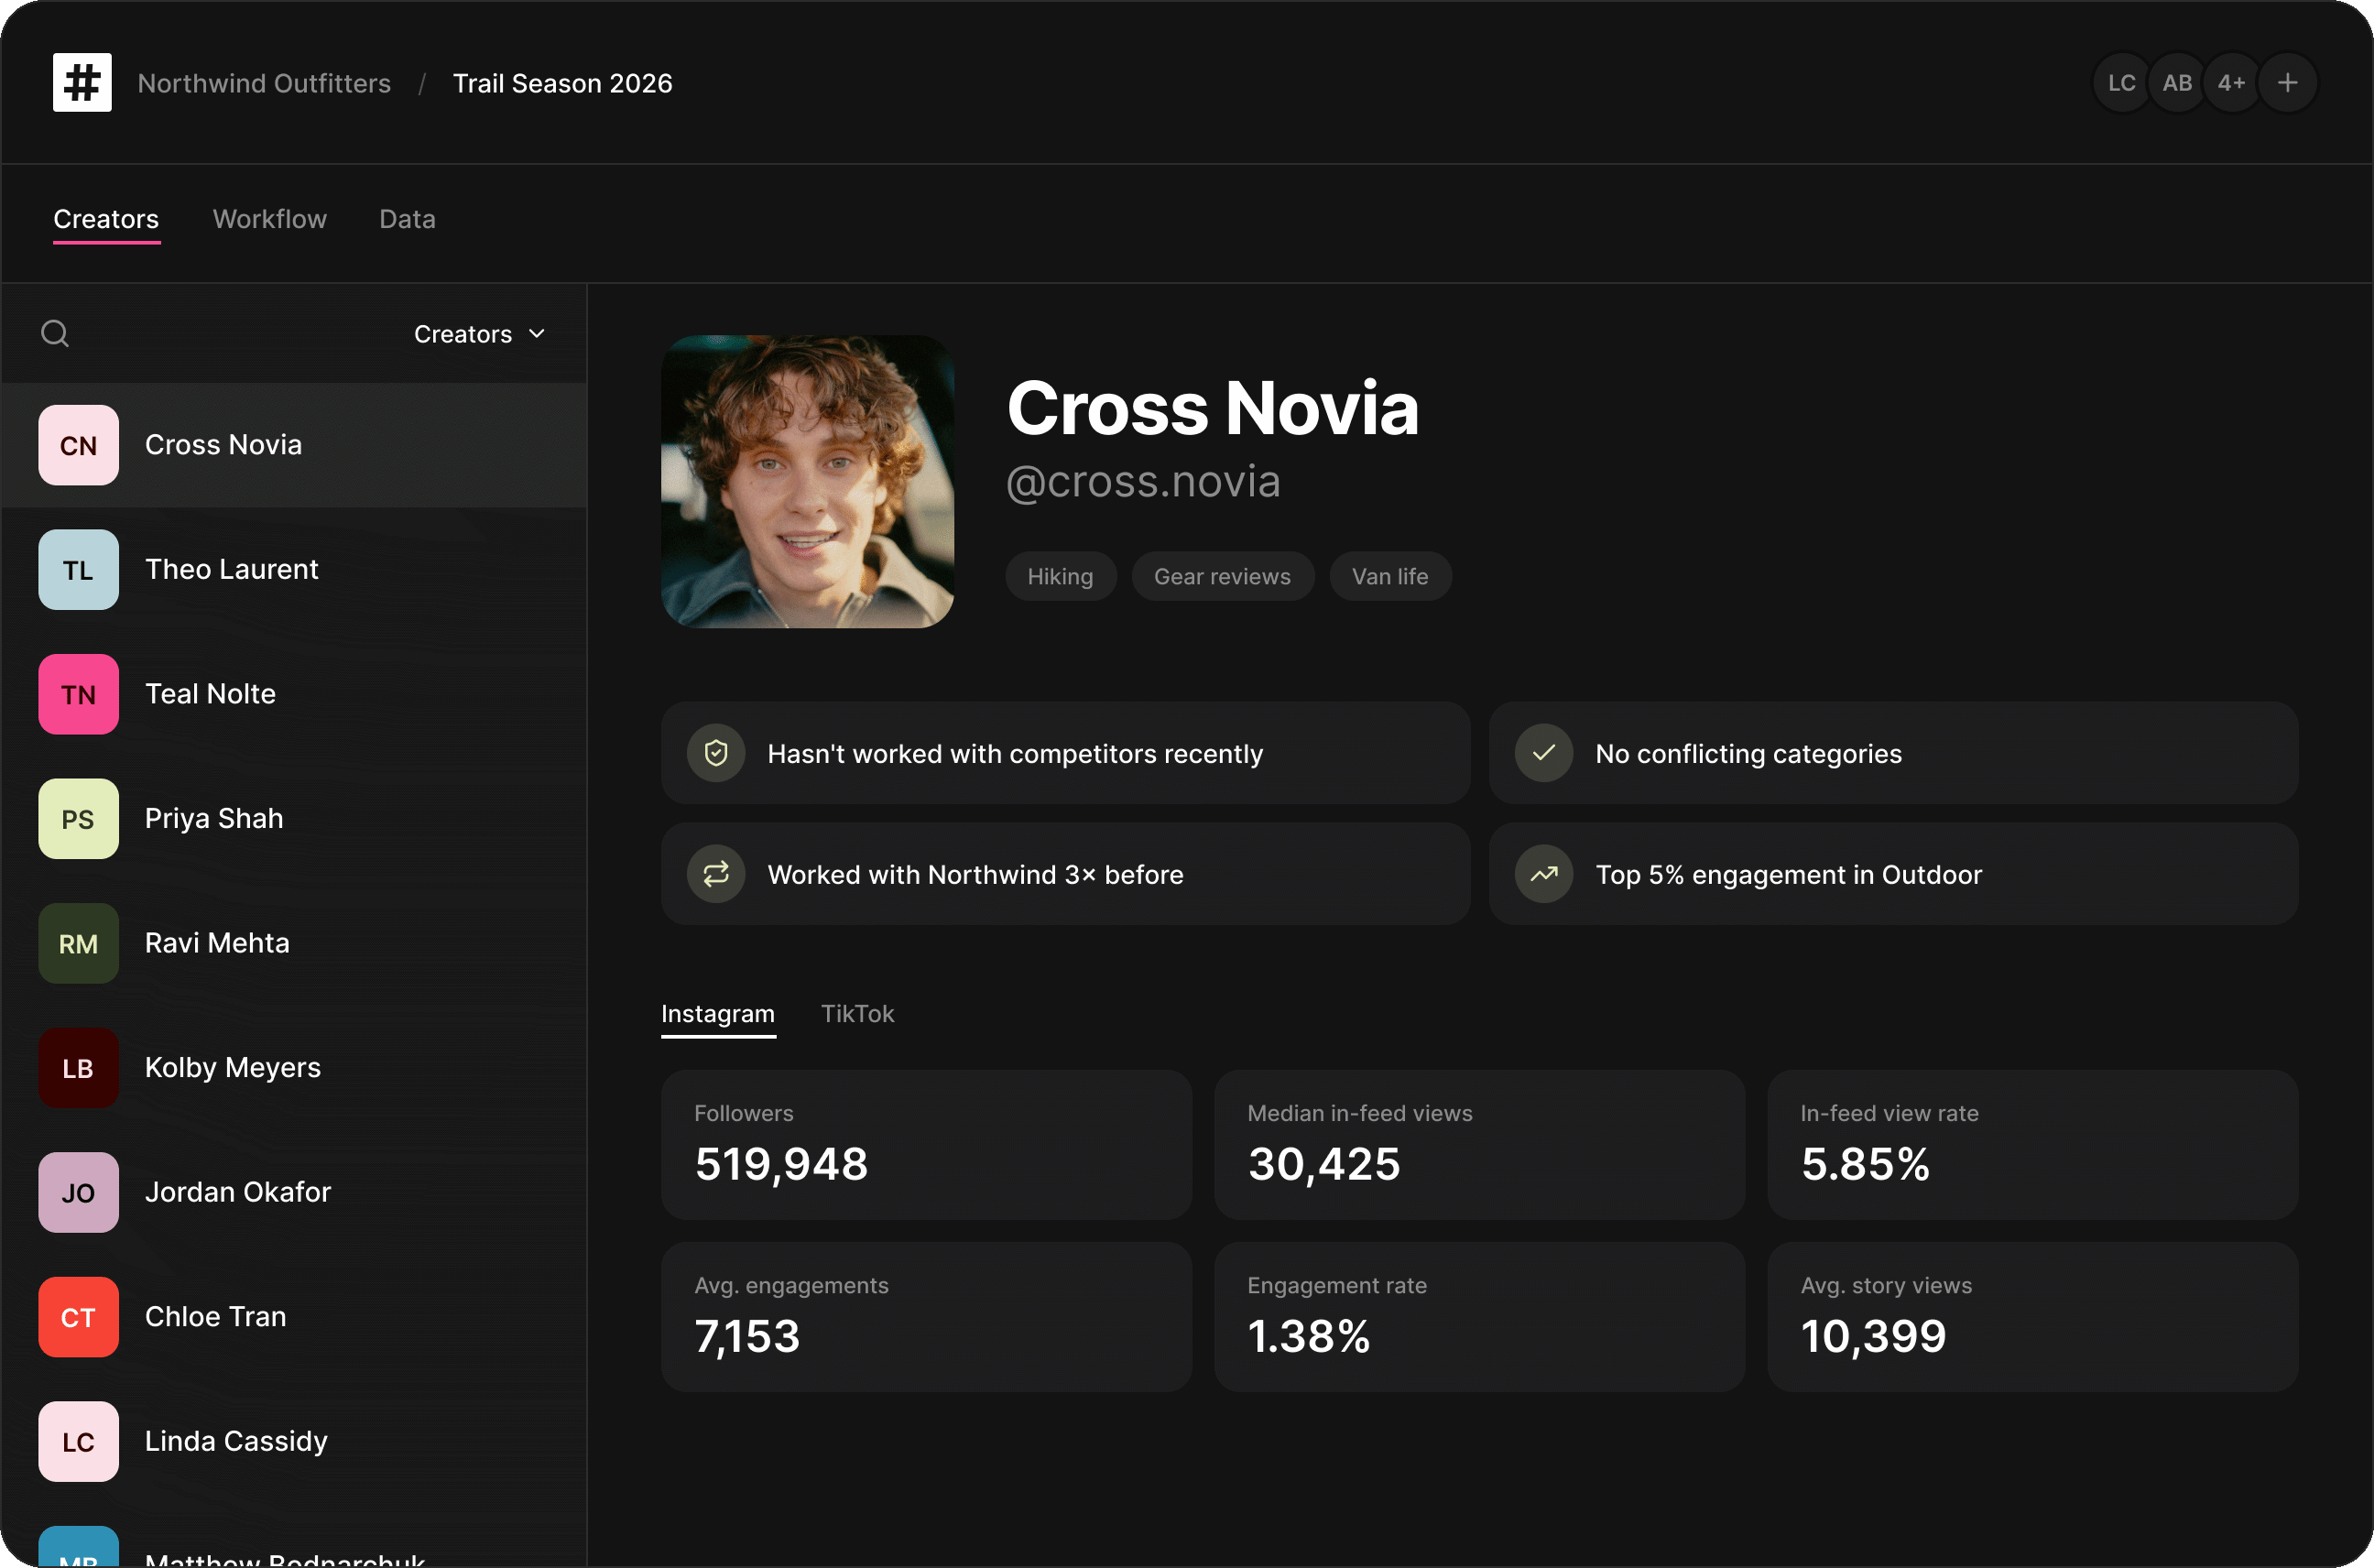Open the creator search magnifier icon

click(x=55, y=333)
